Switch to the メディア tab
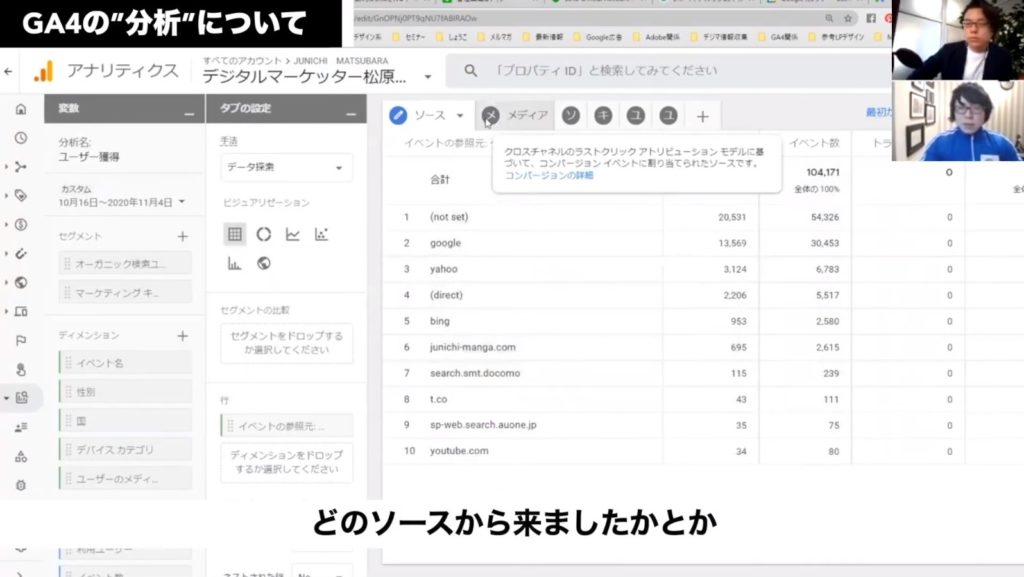The width and height of the screenshot is (1024, 577). point(516,116)
